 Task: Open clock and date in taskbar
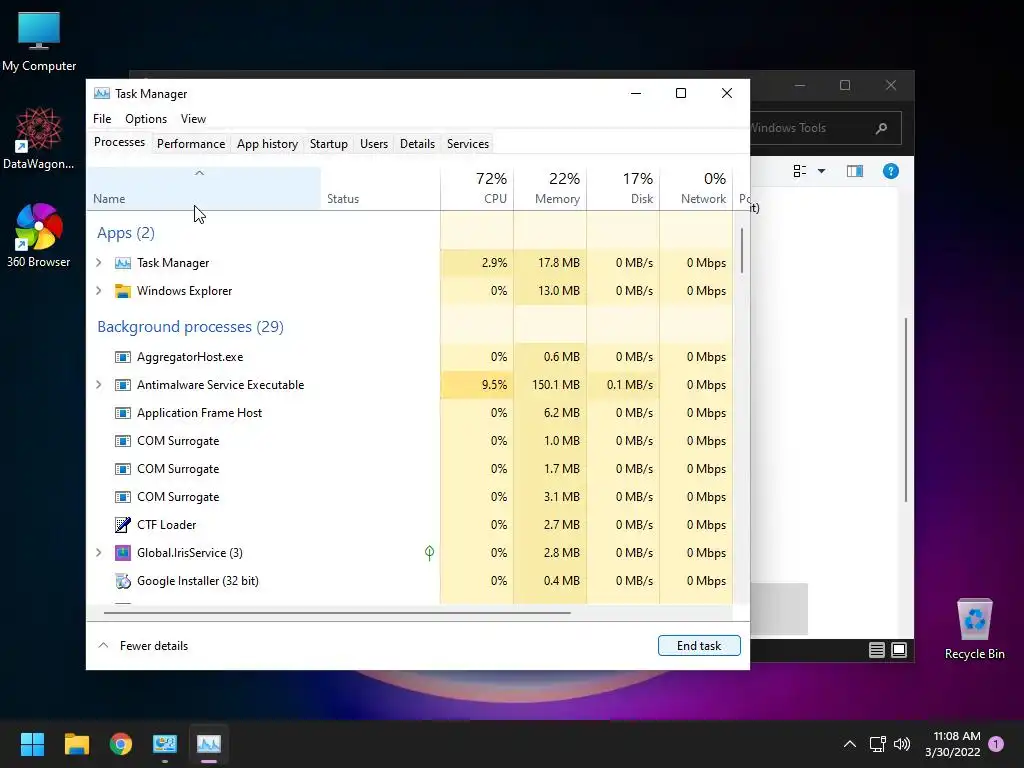pyautogui.click(x=952, y=743)
